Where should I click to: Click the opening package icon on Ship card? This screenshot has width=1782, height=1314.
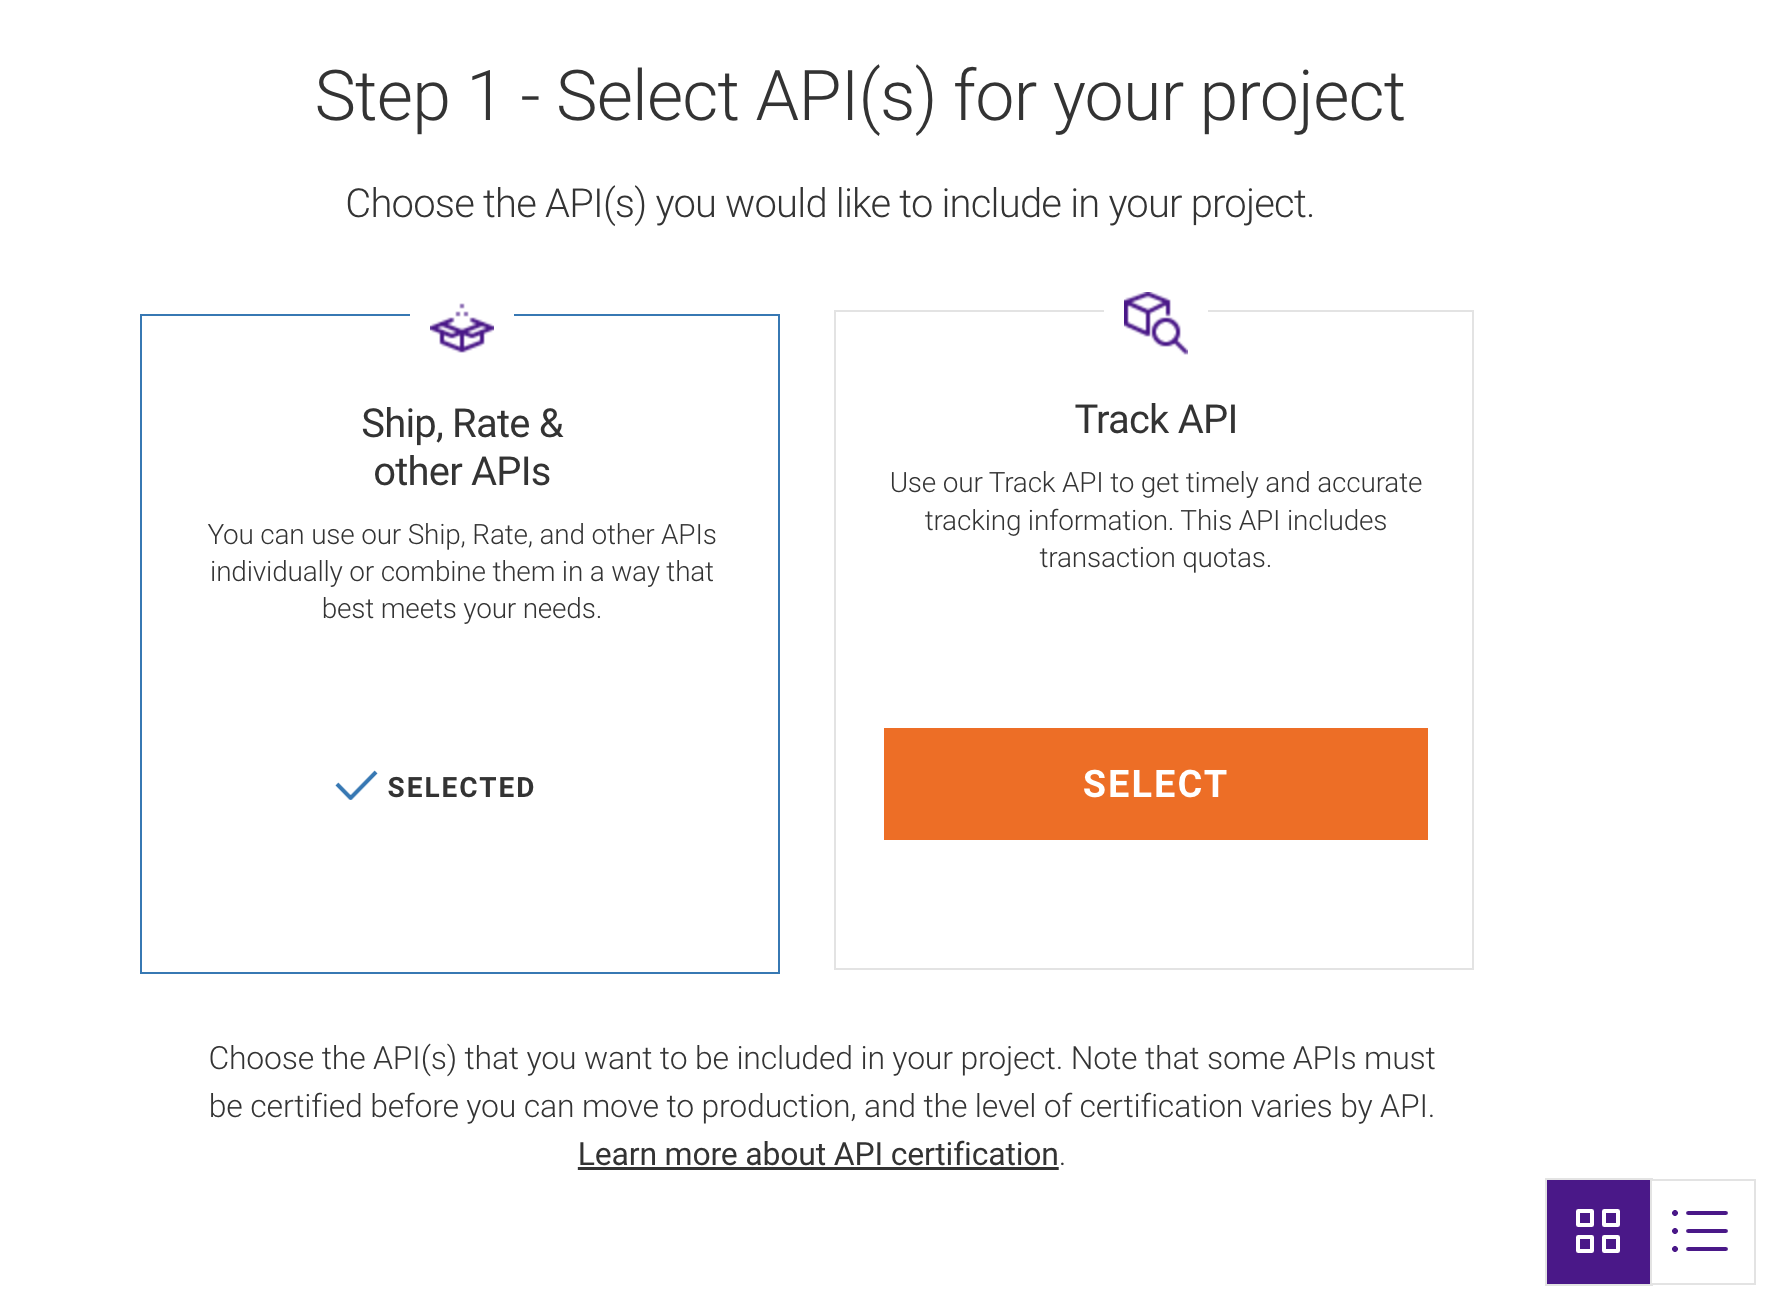tap(461, 330)
